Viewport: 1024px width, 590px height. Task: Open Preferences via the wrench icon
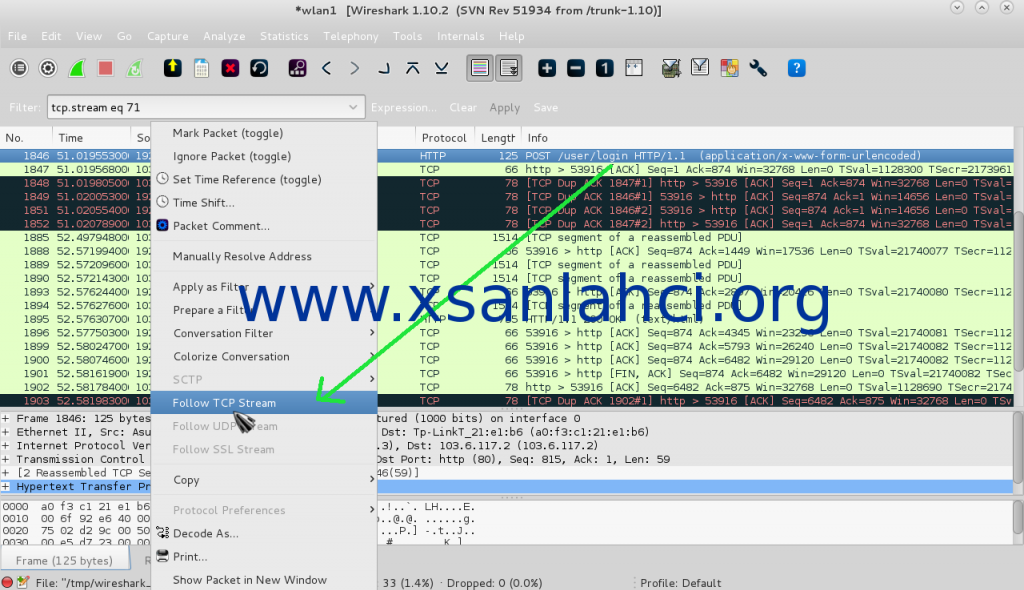(758, 68)
